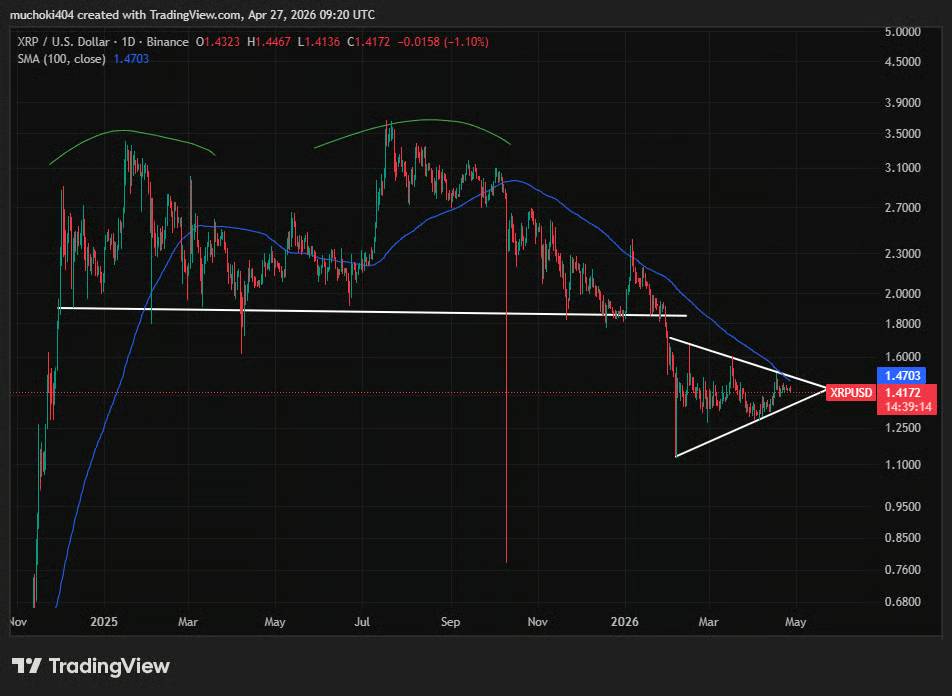This screenshot has height=696, width=952.
Task: Select the Sep label on the time axis
Action: point(450,622)
